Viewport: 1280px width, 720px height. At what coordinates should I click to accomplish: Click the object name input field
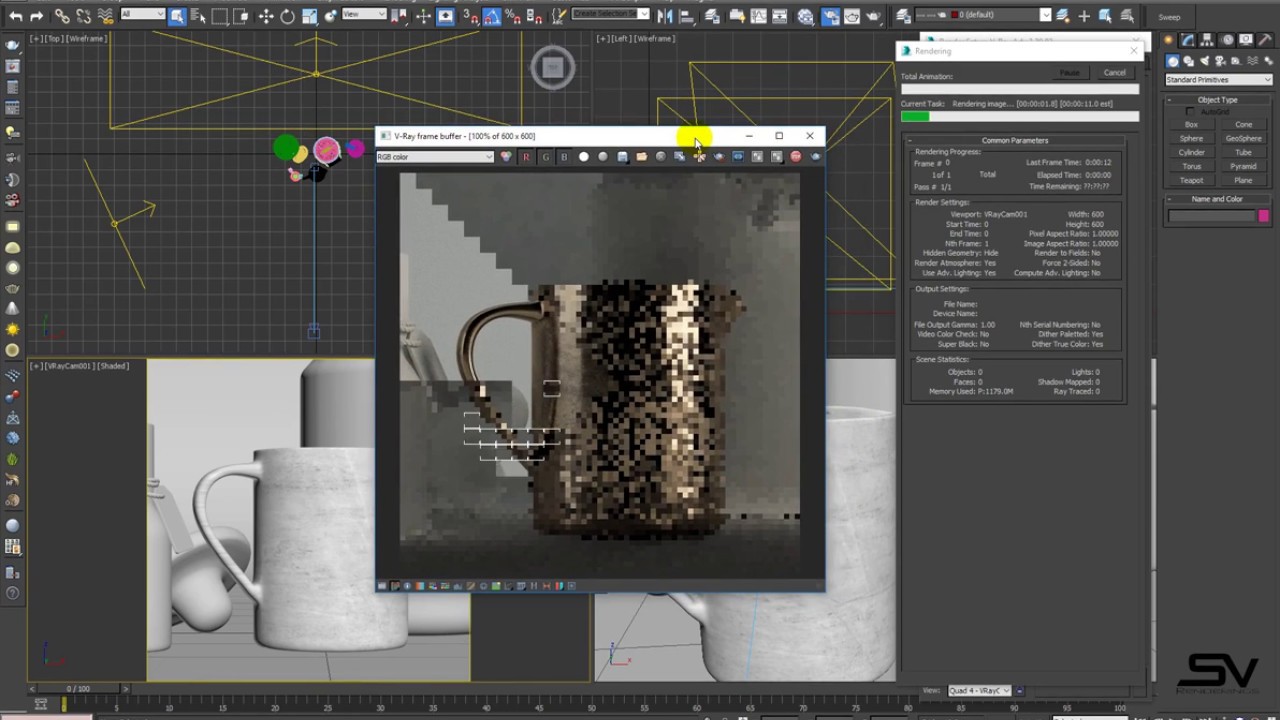point(1211,216)
